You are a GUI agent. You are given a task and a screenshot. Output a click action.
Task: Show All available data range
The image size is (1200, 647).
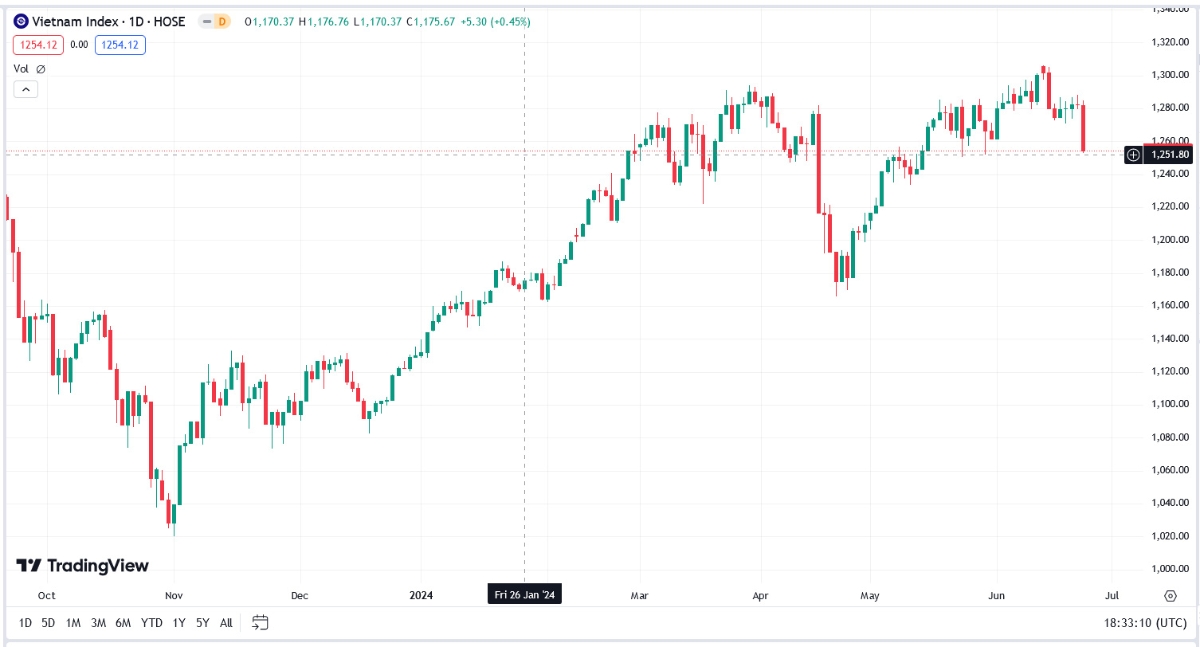[x=226, y=623]
